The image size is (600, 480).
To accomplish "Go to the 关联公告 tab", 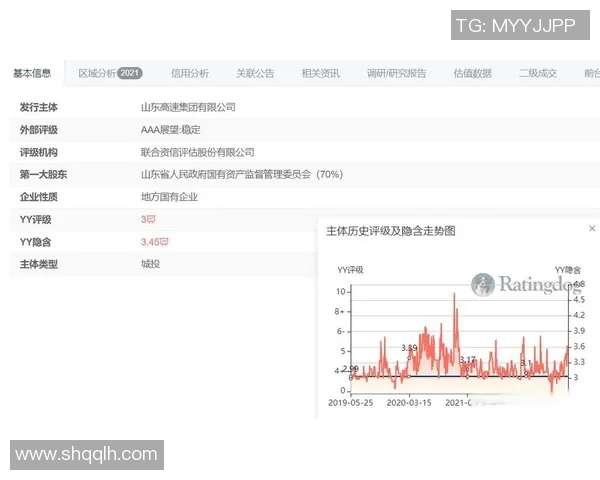I will 255,73.
